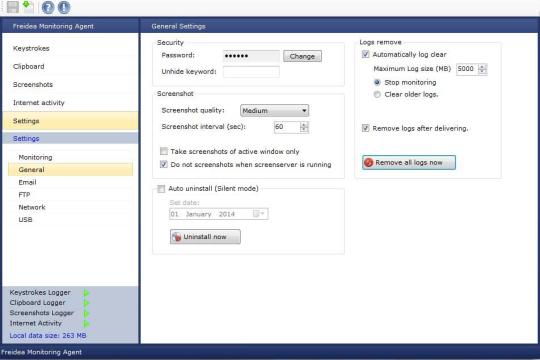Click the Screenshot interval value field
Image resolution: width=540 pixels, height=360 pixels.
pyautogui.click(x=287, y=127)
